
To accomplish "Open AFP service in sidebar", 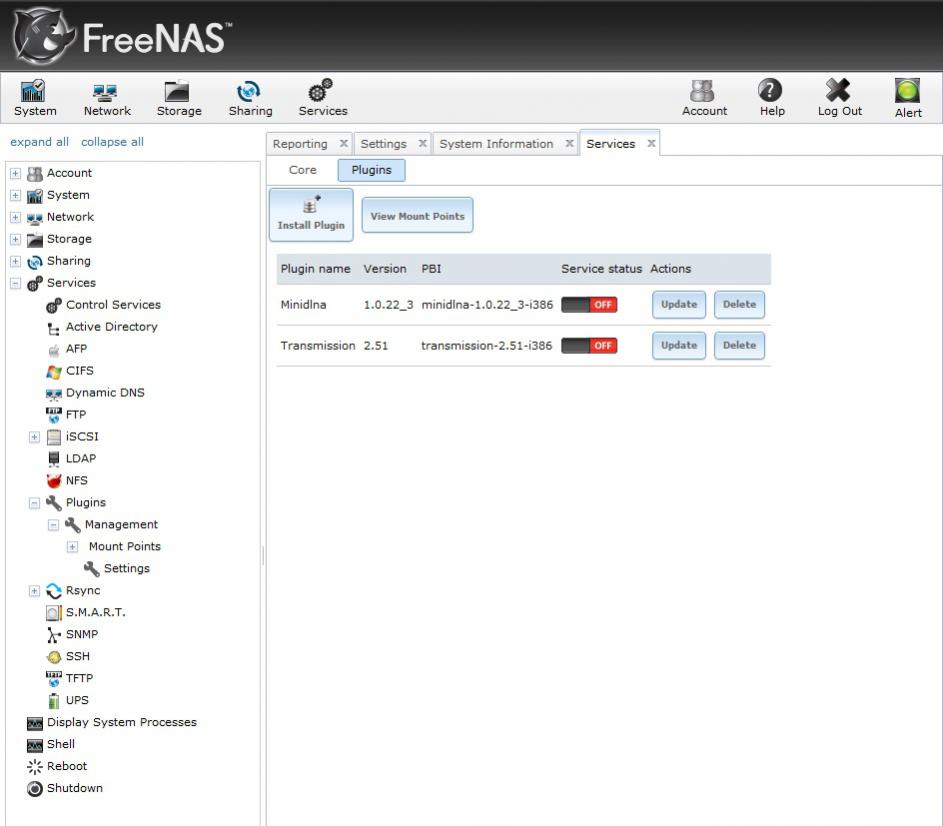I will 67,349.
